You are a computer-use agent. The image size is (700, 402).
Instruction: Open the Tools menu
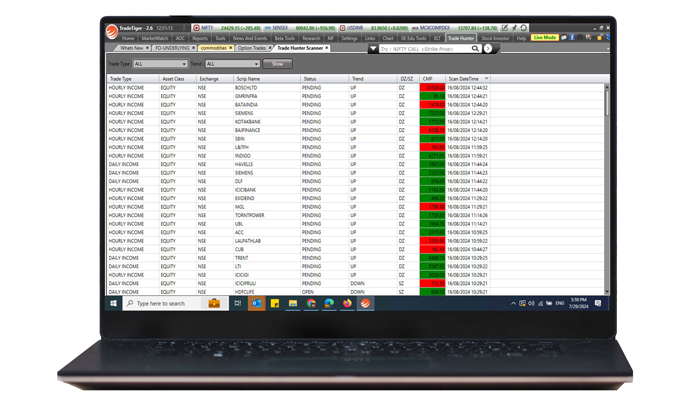pos(220,38)
